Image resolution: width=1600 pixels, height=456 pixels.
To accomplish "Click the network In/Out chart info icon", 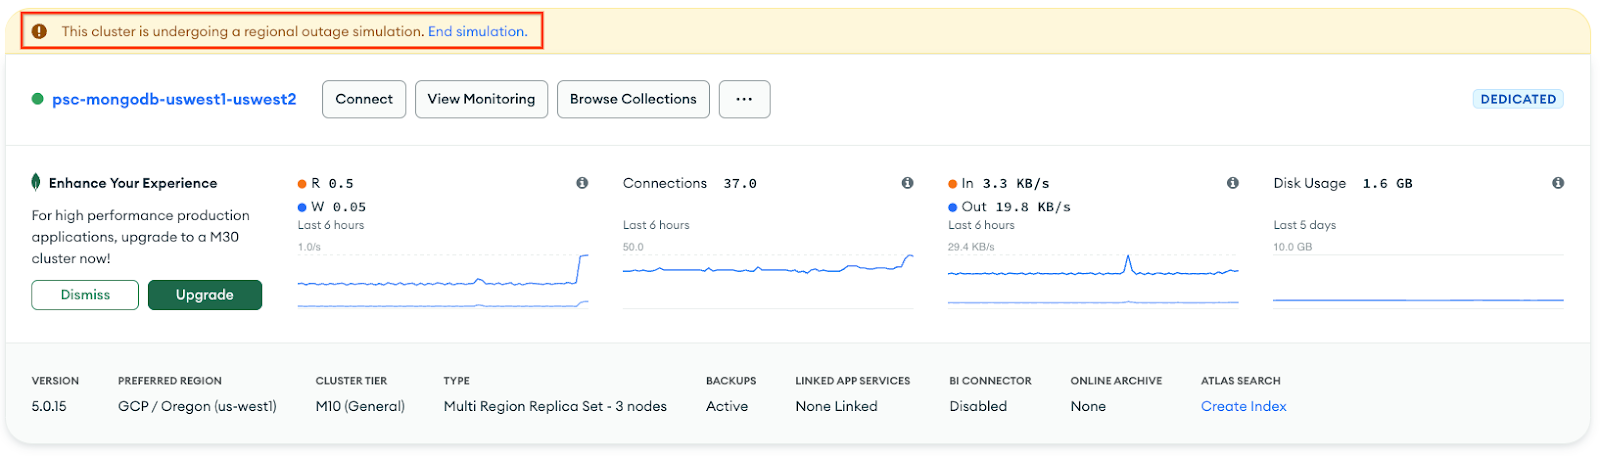I will point(1232,183).
